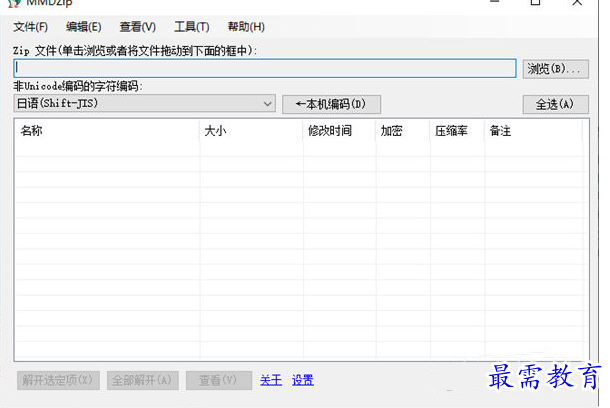Viewport: 610px width, 408px height.
Task: Open the 关于 link
Action: click(271, 380)
